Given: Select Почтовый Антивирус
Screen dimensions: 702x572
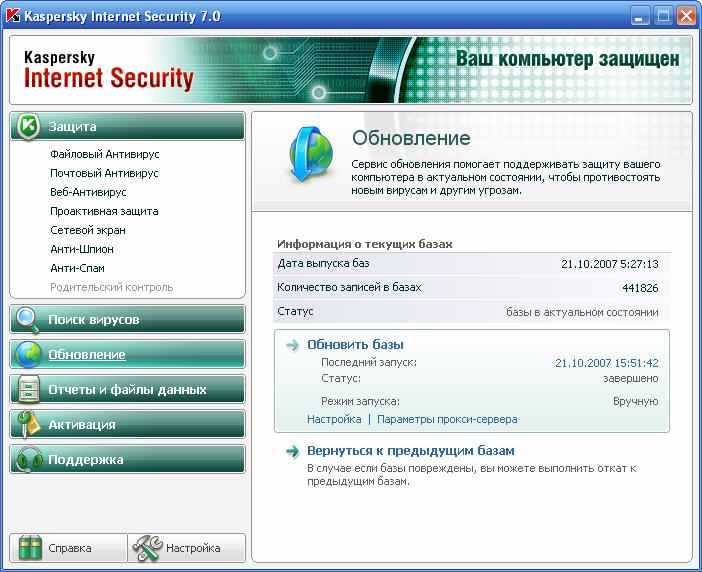Looking at the screenshot, I should point(104,173).
